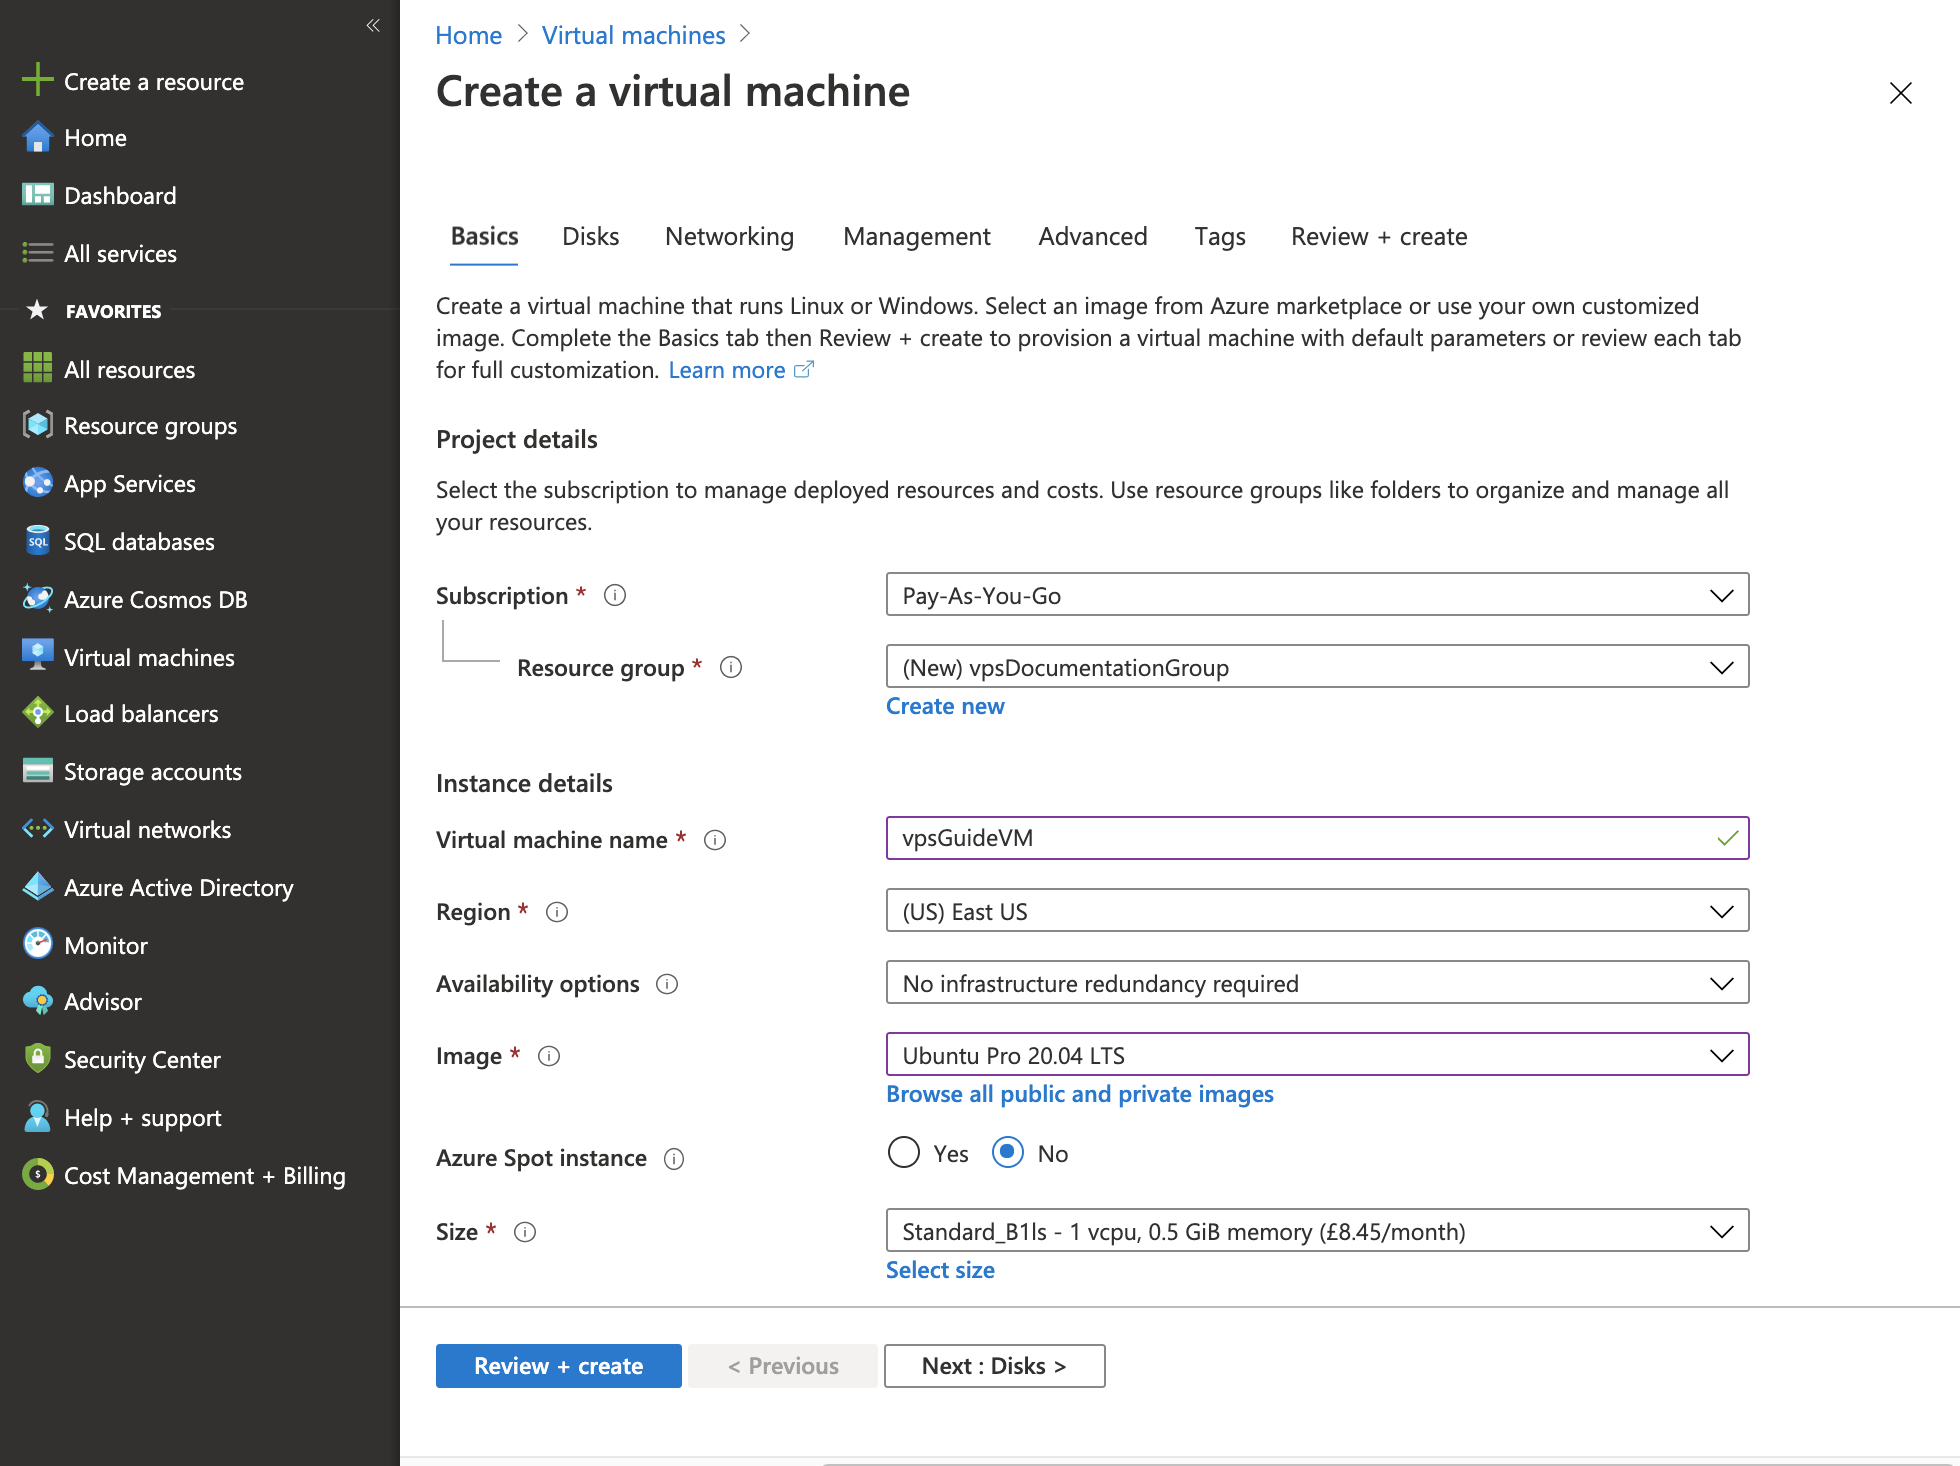Go to the Management tab

tap(916, 237)
